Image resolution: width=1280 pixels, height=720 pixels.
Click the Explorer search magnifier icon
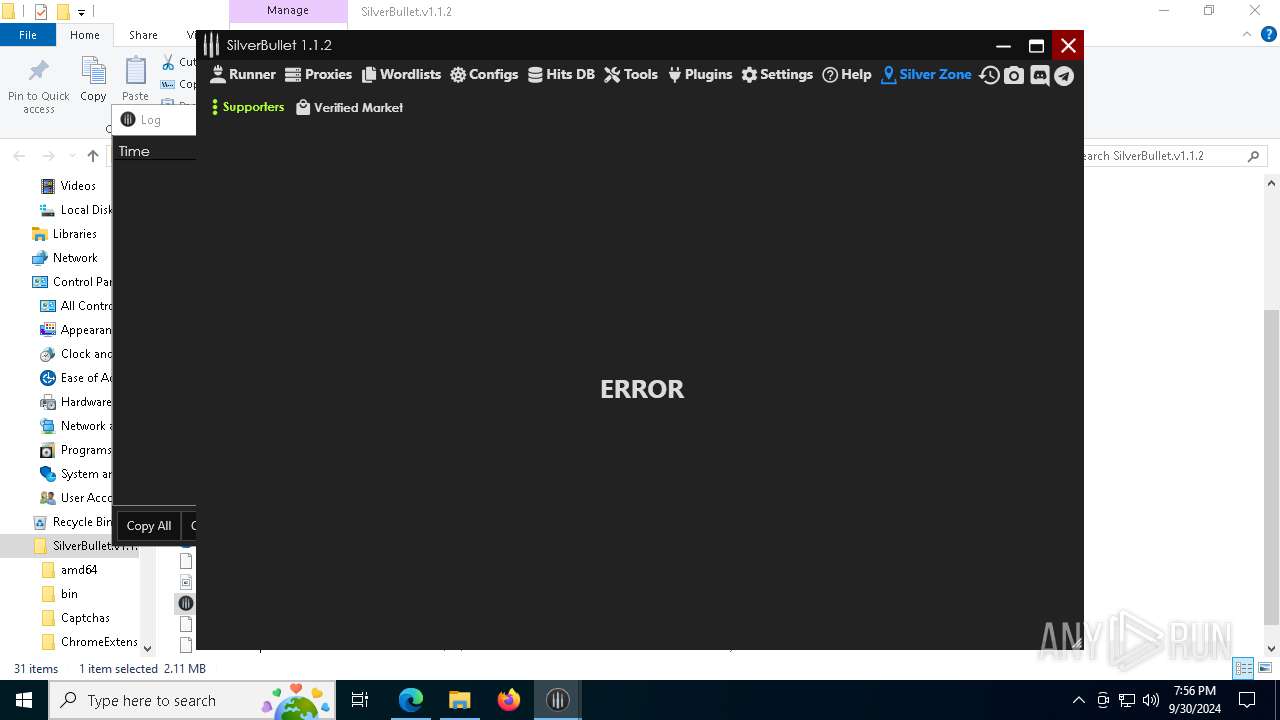(1253, 156)
